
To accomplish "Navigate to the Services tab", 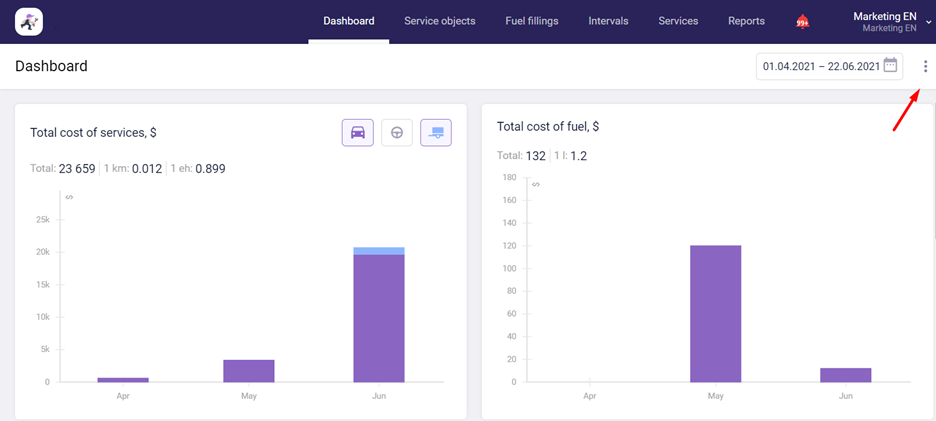I will point(678,21).
